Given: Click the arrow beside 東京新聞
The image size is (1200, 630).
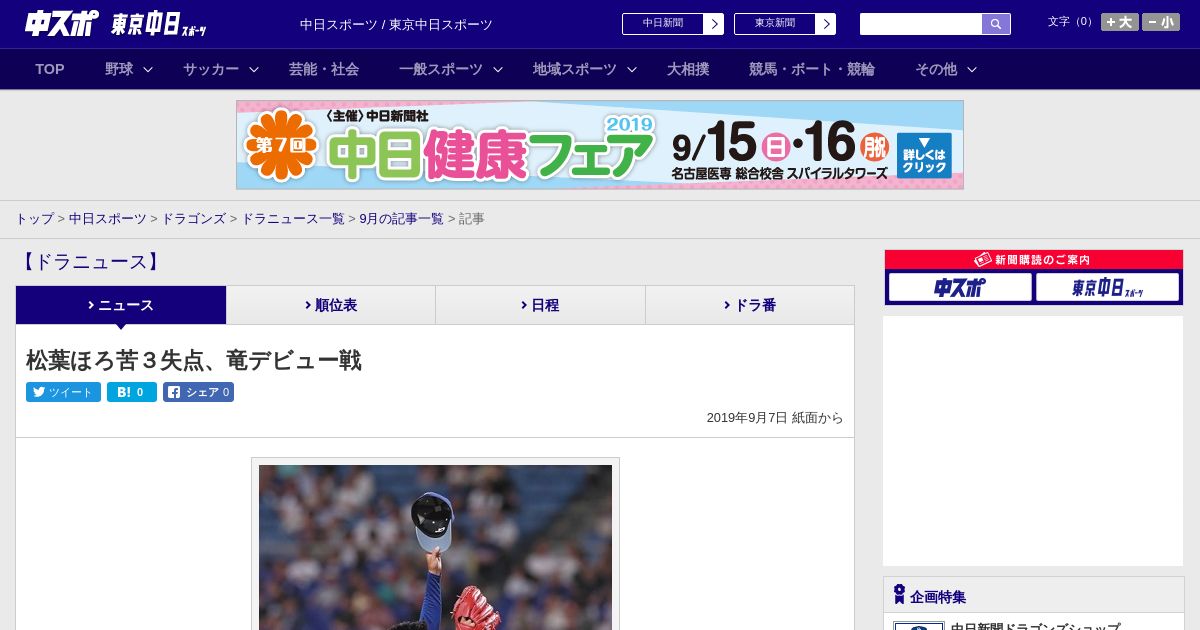Looking at the screenshot, I should point(826,24).
